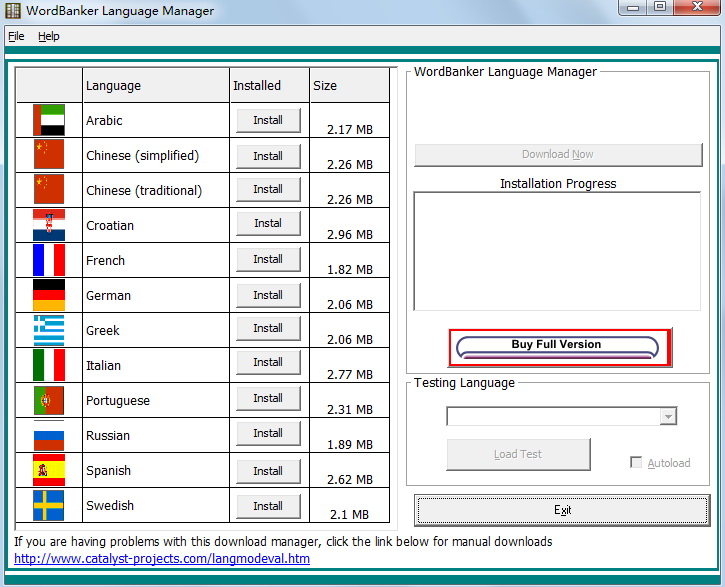
Task: Select the German name cell
Action: pos(156,295)
